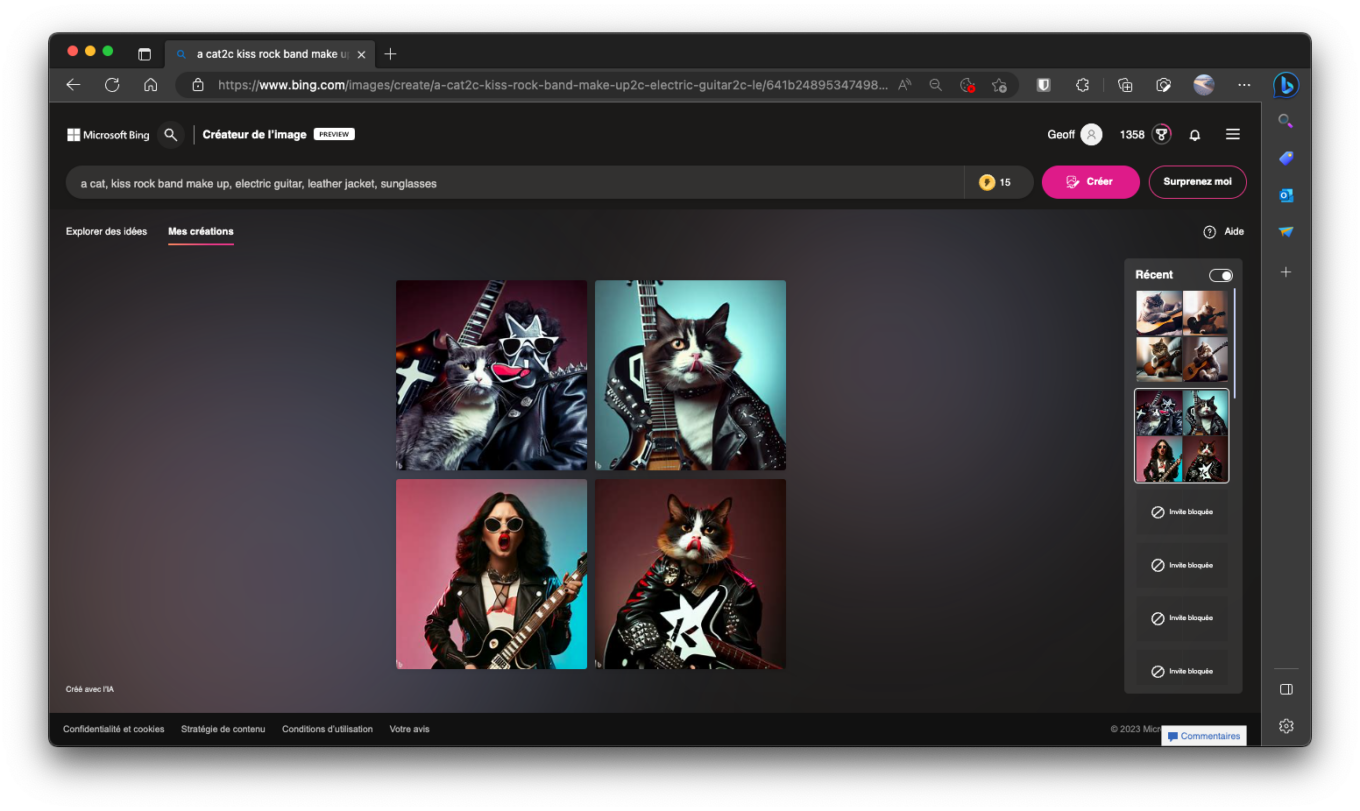The width and height of the screenshot is (1360, 811).
Task: Click the Microsoft Rewards trophy icon
Action: 1161,135
